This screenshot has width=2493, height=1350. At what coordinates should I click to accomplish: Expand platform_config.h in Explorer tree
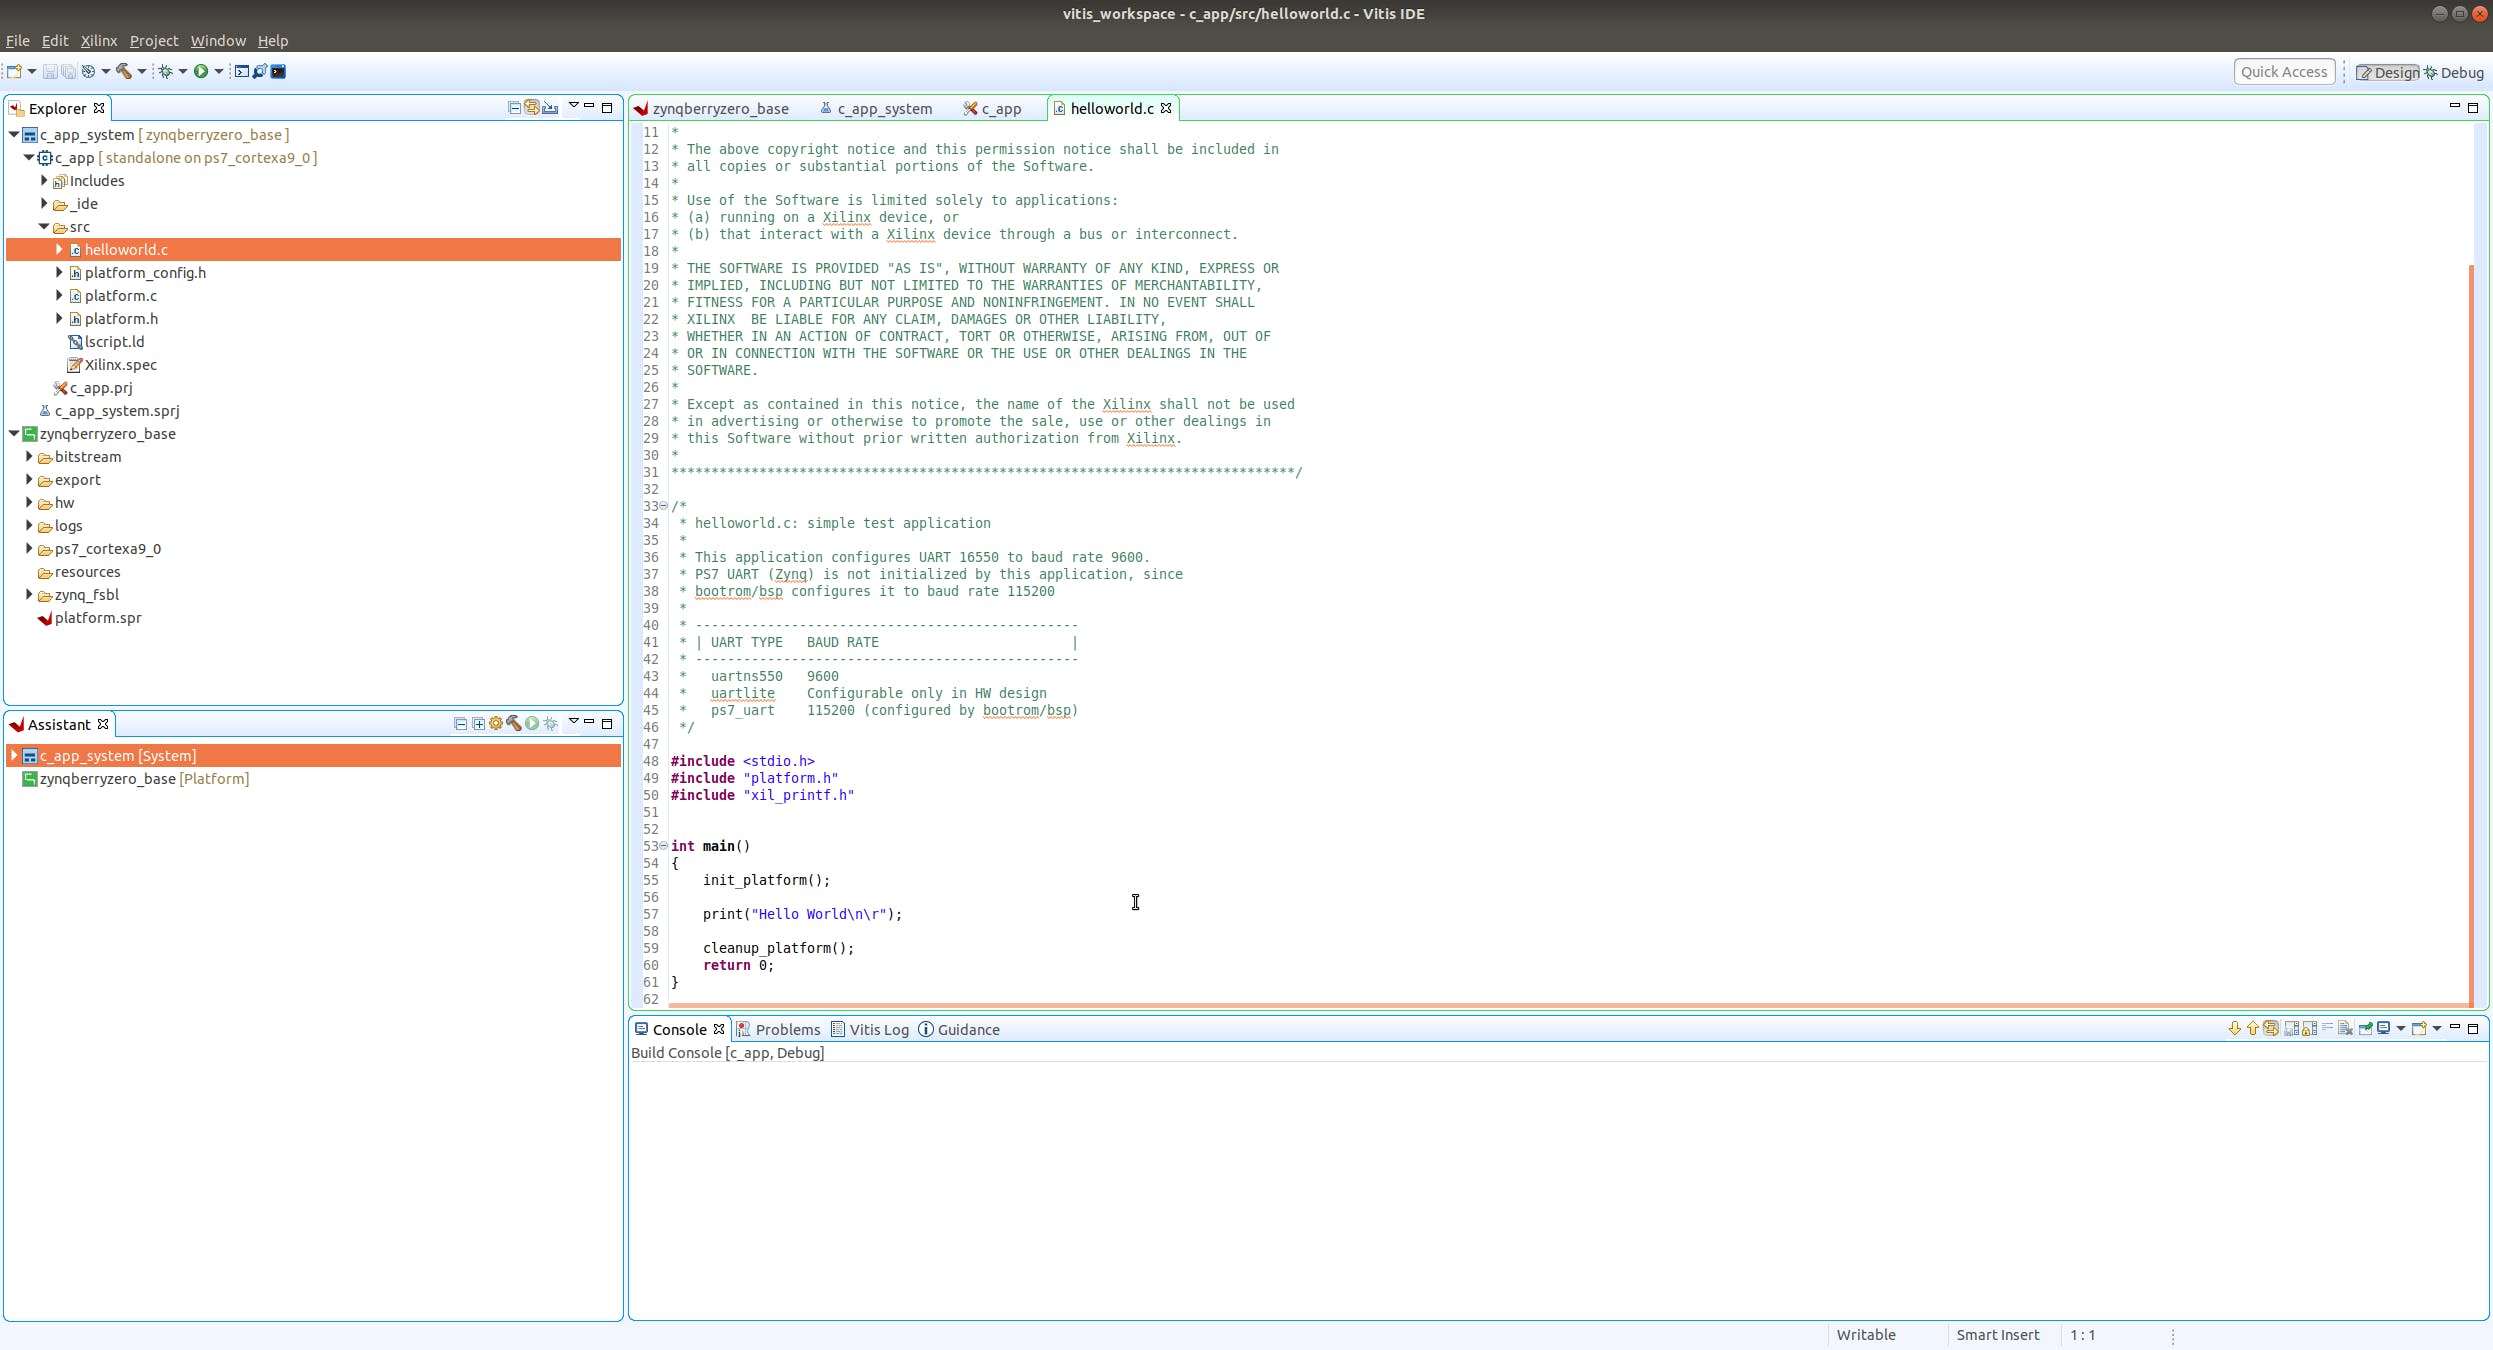coord(59,272)
